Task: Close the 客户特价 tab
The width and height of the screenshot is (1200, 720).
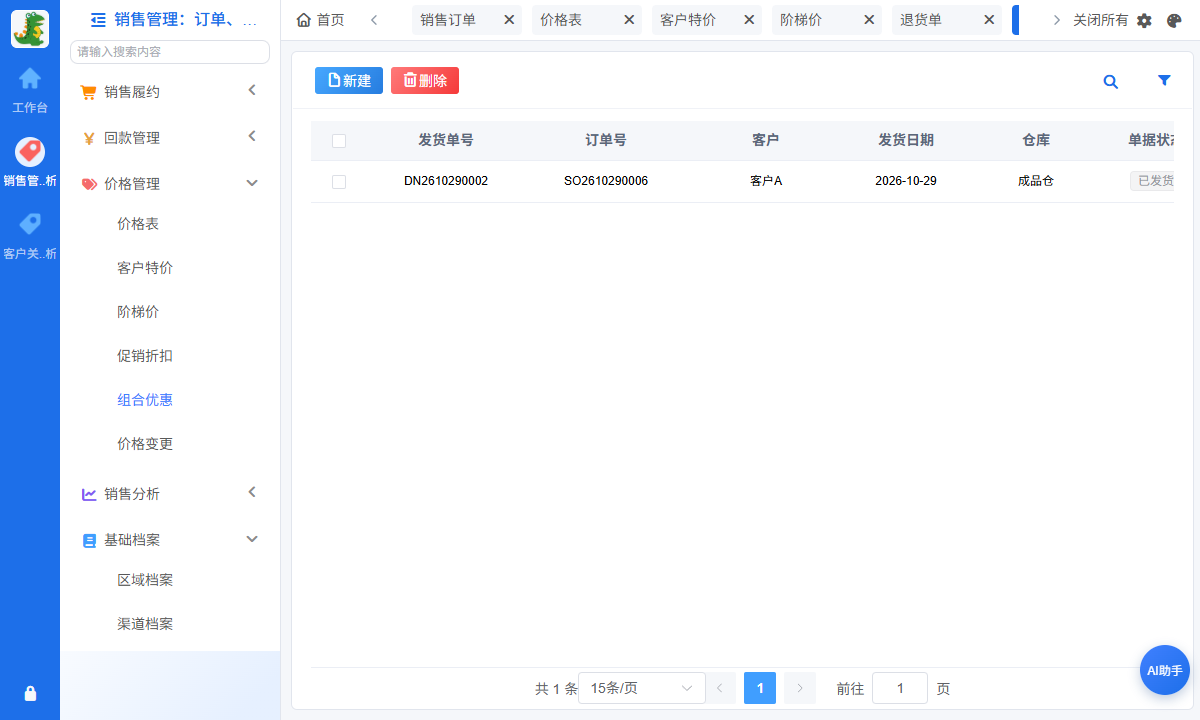Action: point(749,20)
